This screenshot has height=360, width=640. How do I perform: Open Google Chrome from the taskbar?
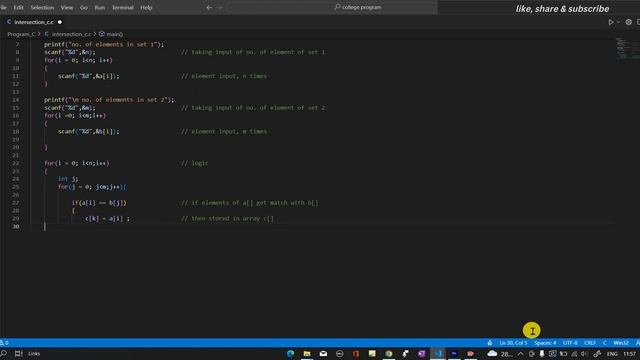[x=389, y=353]
